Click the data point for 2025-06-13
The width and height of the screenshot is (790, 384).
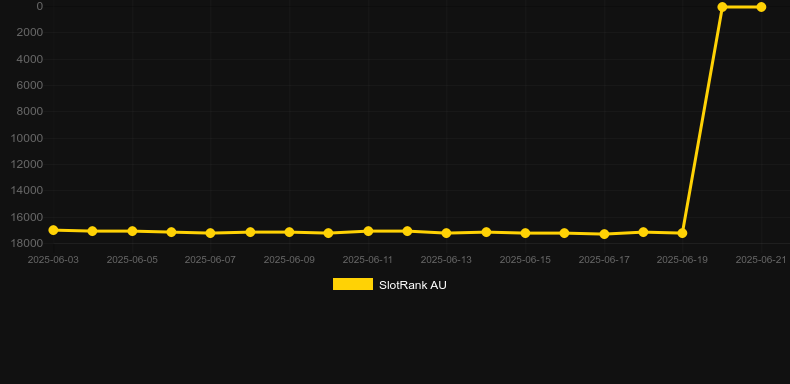pyautogui.click(x=446, y=233)
